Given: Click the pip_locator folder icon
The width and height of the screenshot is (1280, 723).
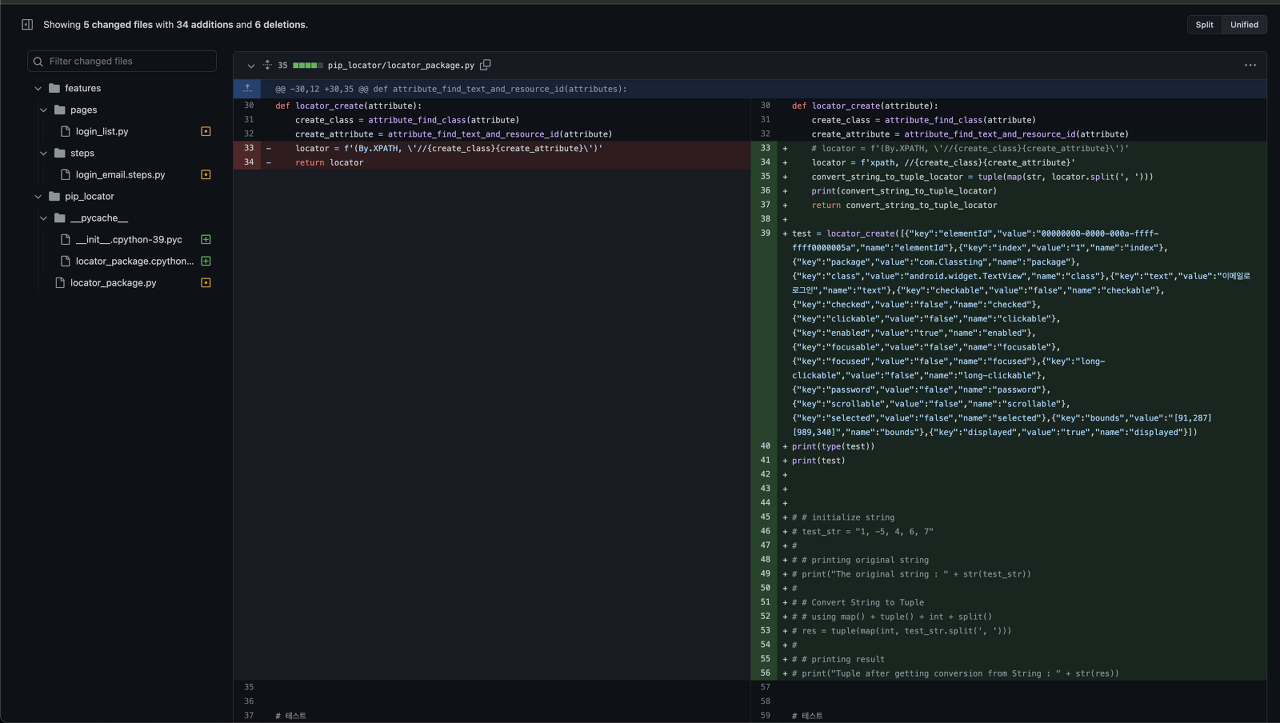Looking at the screenshot, I should click(x=54, y=196).
